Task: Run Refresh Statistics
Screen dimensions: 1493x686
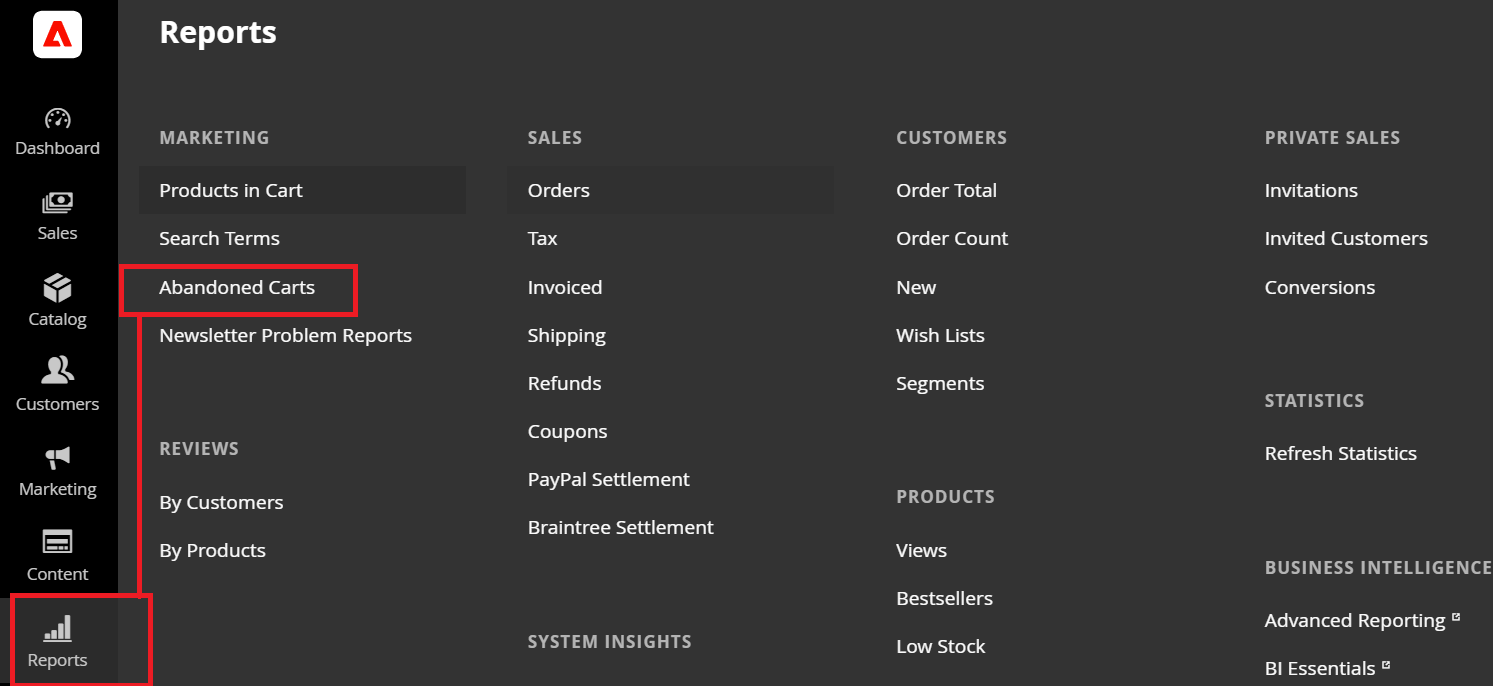Action: [x=1341, y=453]
